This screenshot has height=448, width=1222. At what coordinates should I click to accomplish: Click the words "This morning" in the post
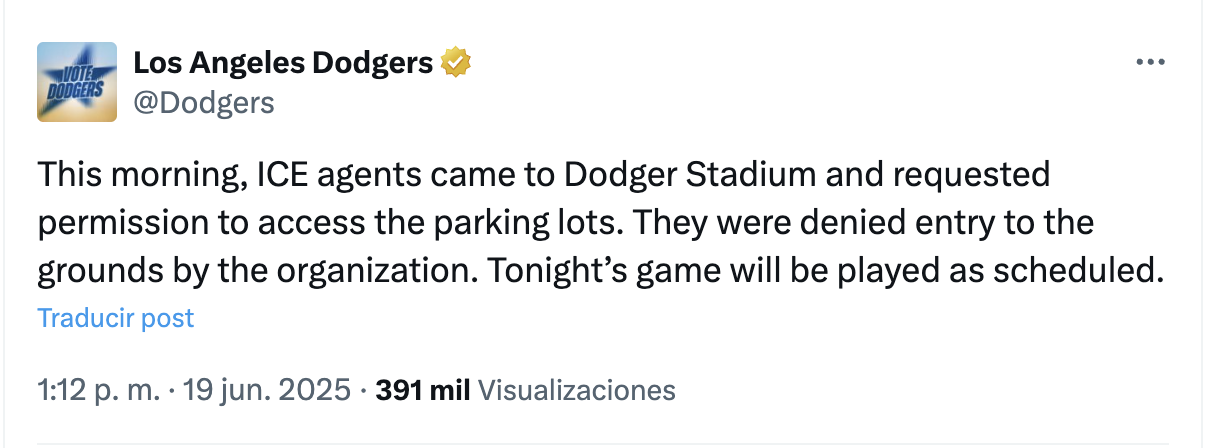[x=137, y=174]
